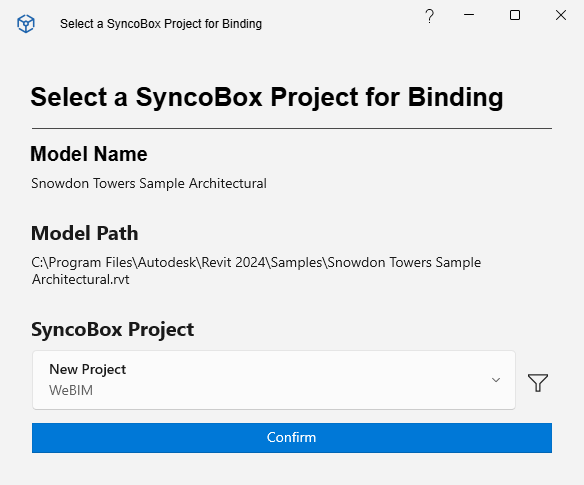Click the SyncoBox cube logo icon

click(26, 24)
